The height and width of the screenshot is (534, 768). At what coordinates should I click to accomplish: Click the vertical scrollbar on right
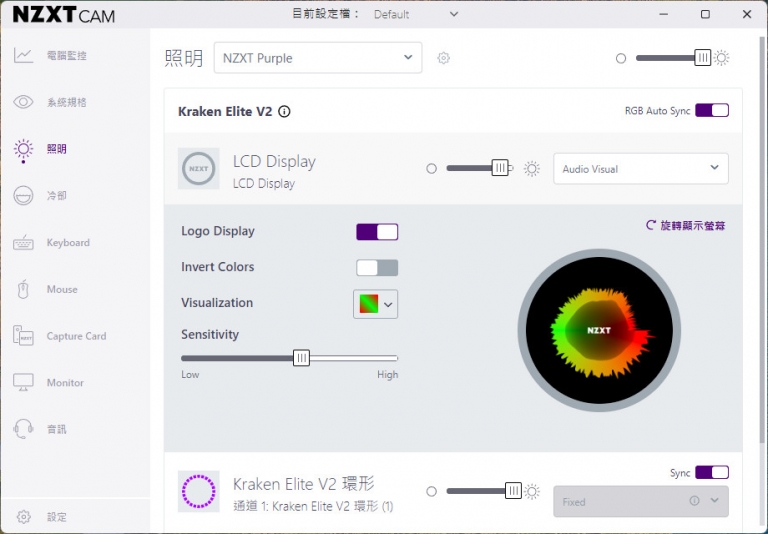tap(762, 240)
